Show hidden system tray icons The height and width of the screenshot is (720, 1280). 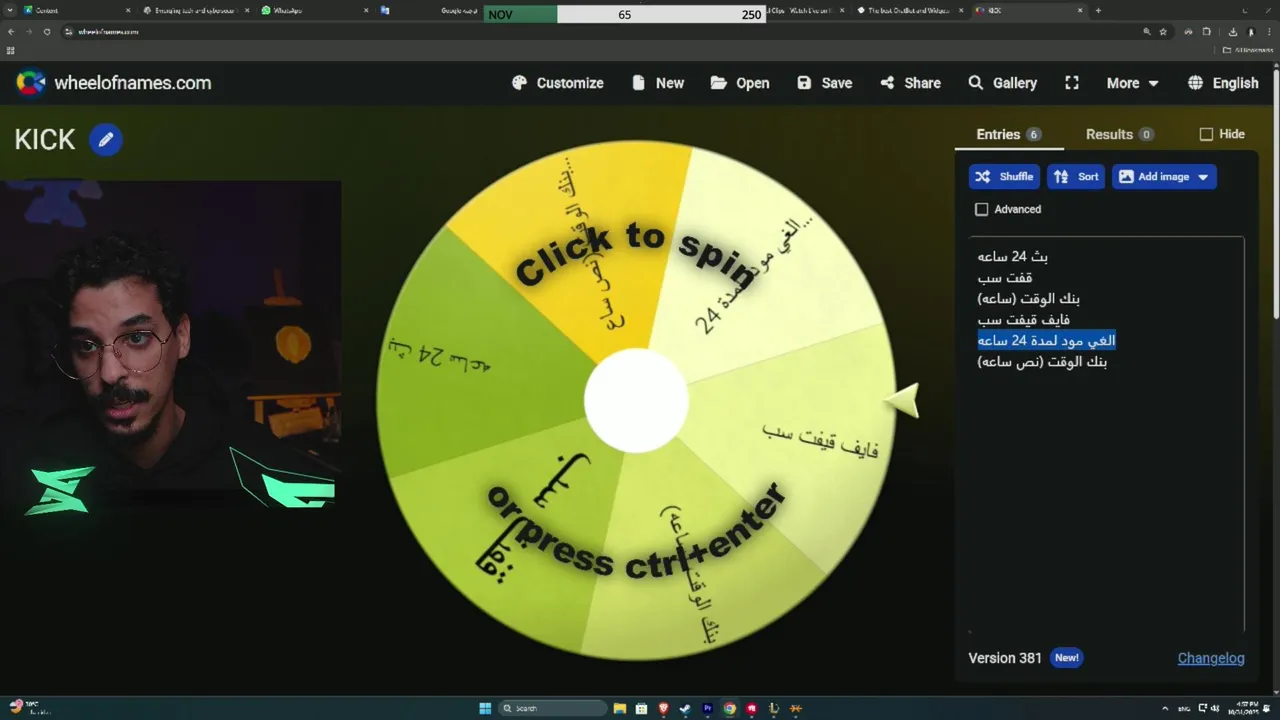pyautogui.click(x=1165, y=708)
